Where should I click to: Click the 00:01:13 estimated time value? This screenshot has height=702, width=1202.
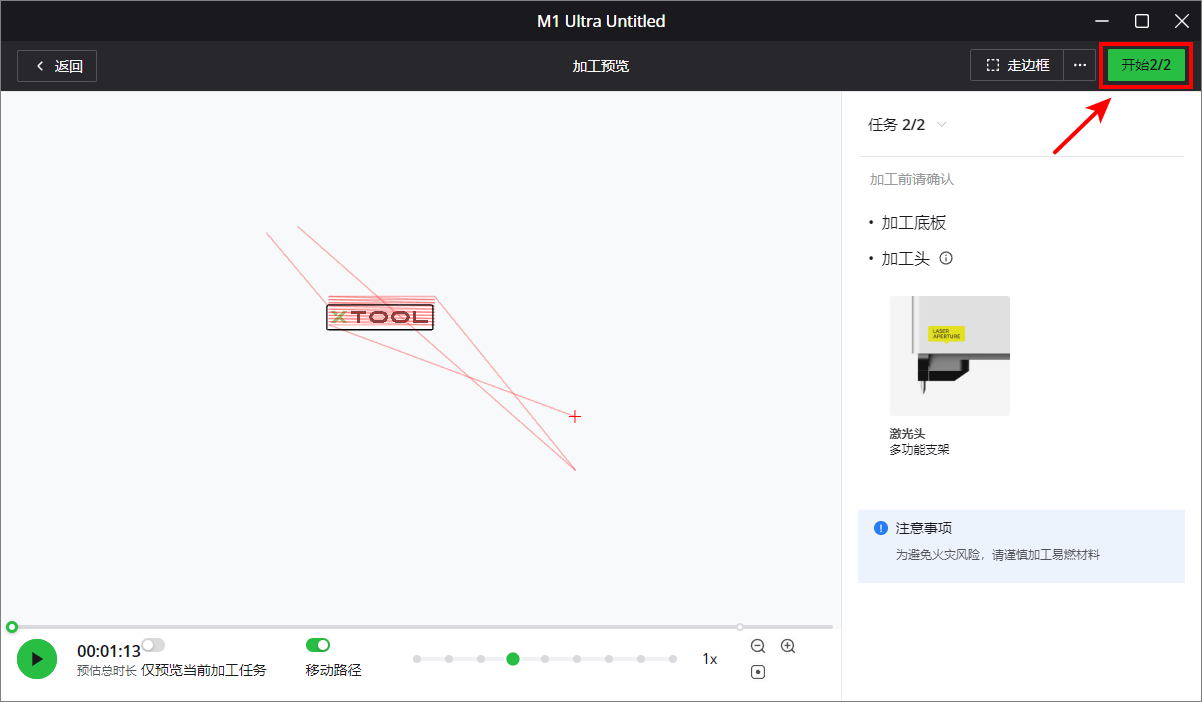tap(109, 651)
